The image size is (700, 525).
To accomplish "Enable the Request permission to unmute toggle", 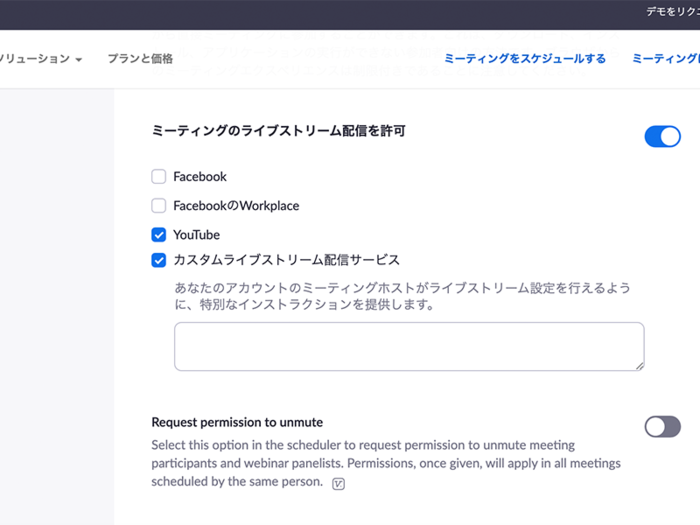I will (662, 427).
